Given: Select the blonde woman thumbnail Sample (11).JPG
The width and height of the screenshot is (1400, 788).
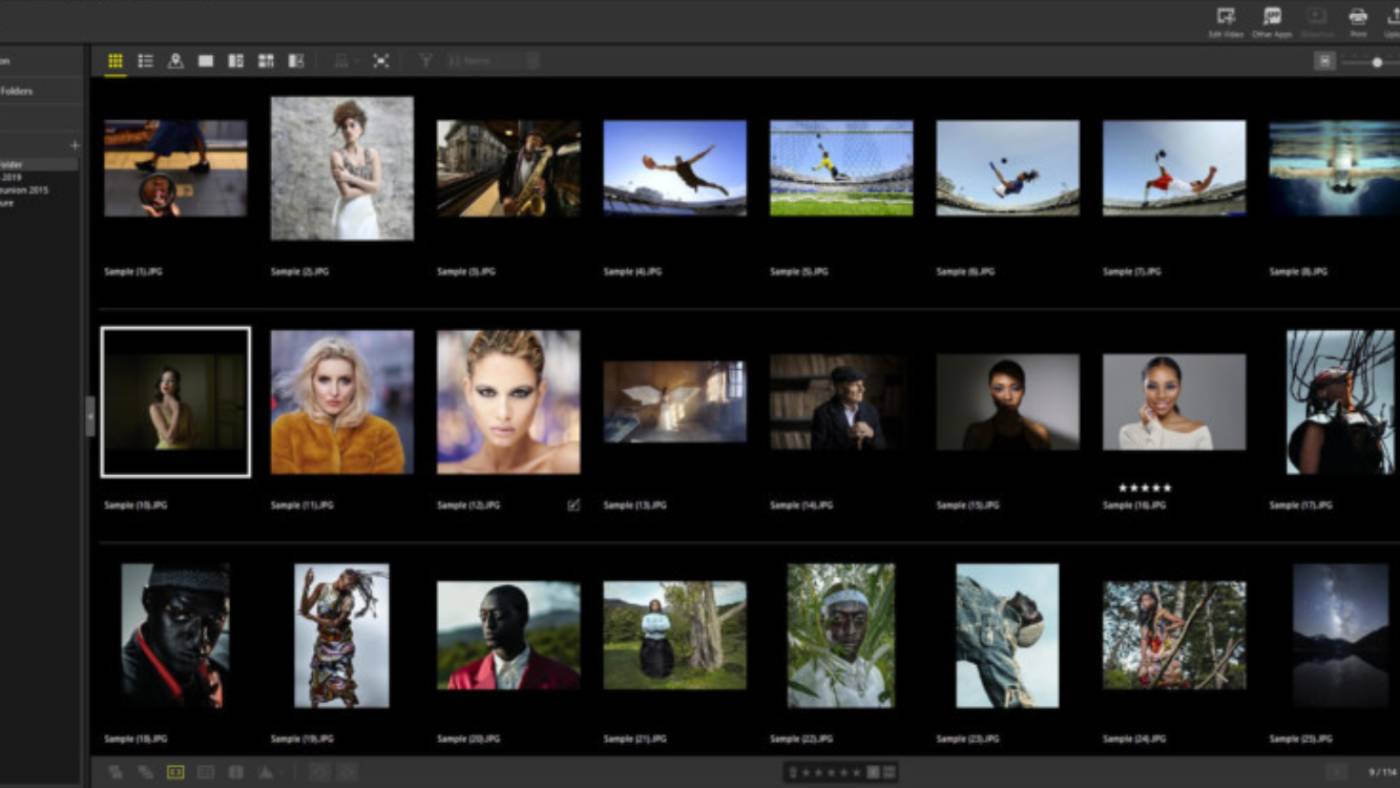Looking at the screenshot, I should [x=342, y=402].
